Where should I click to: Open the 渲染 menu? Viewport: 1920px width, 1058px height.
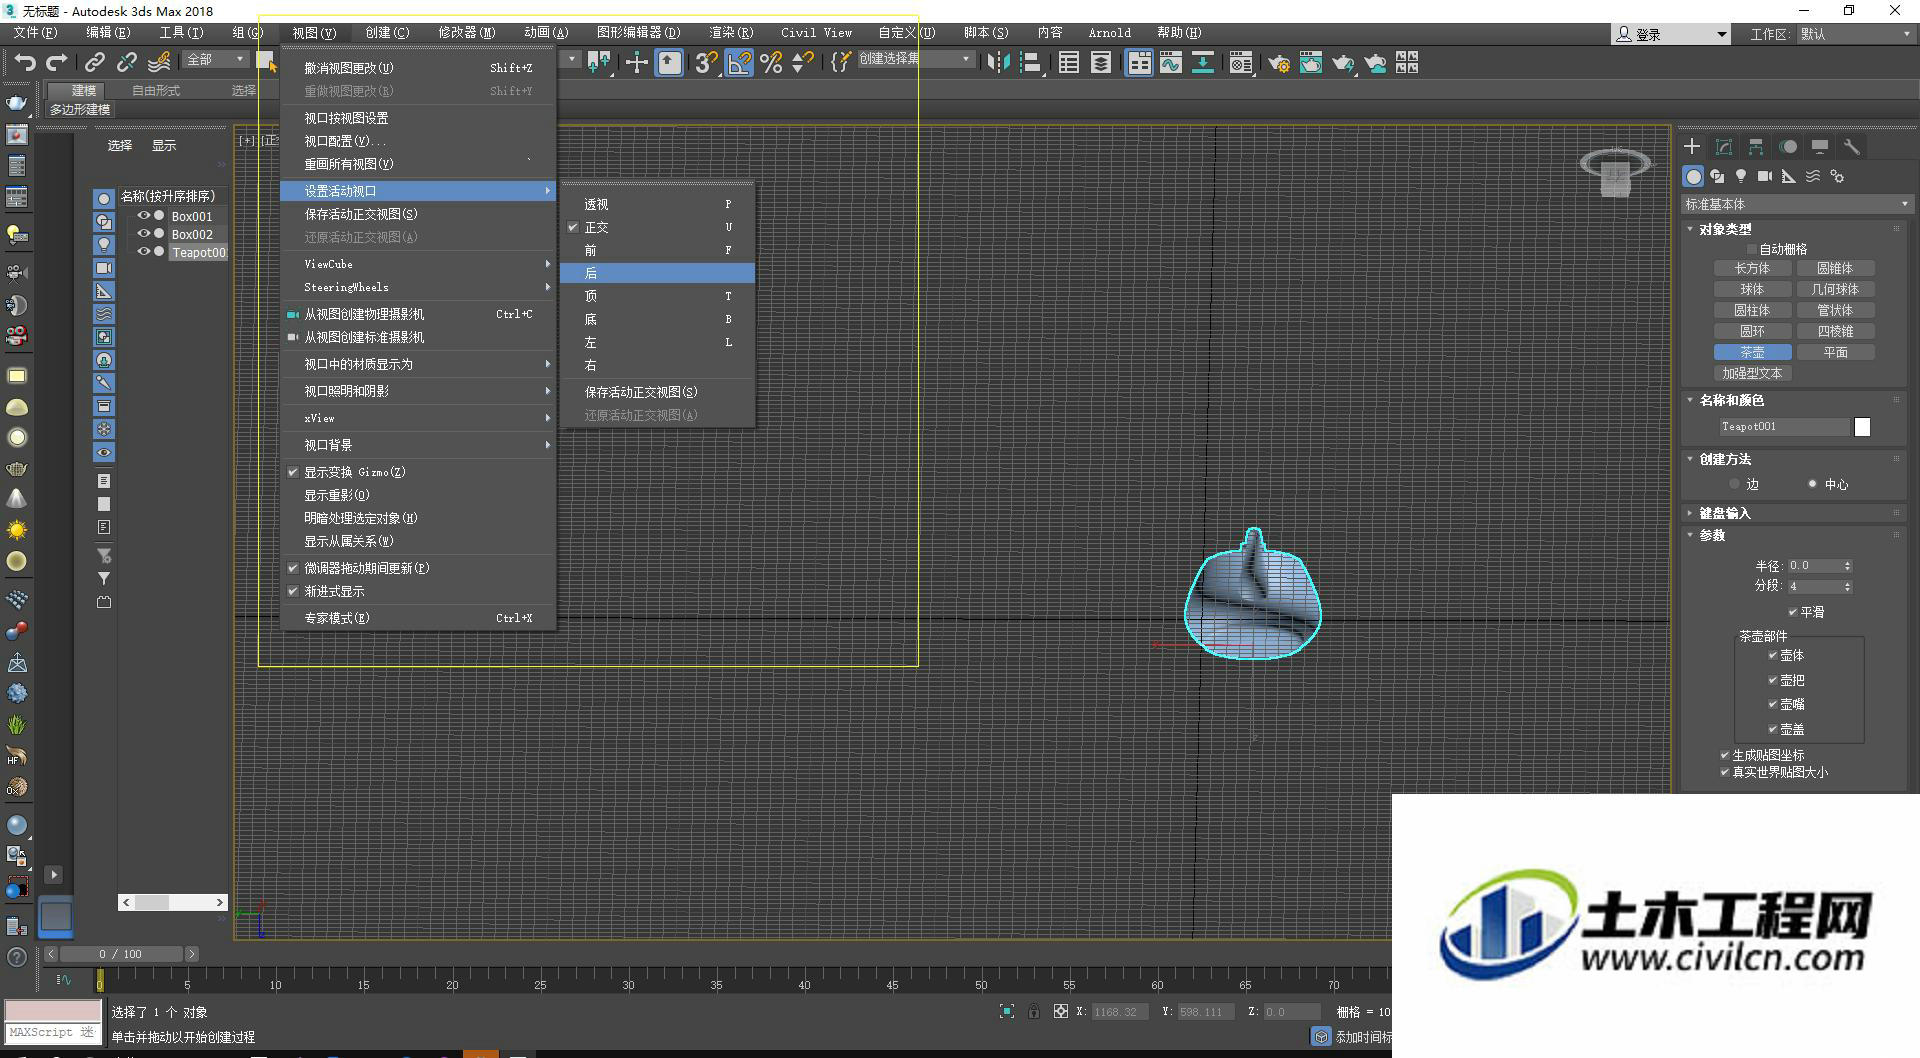click(x=730, y=33)
